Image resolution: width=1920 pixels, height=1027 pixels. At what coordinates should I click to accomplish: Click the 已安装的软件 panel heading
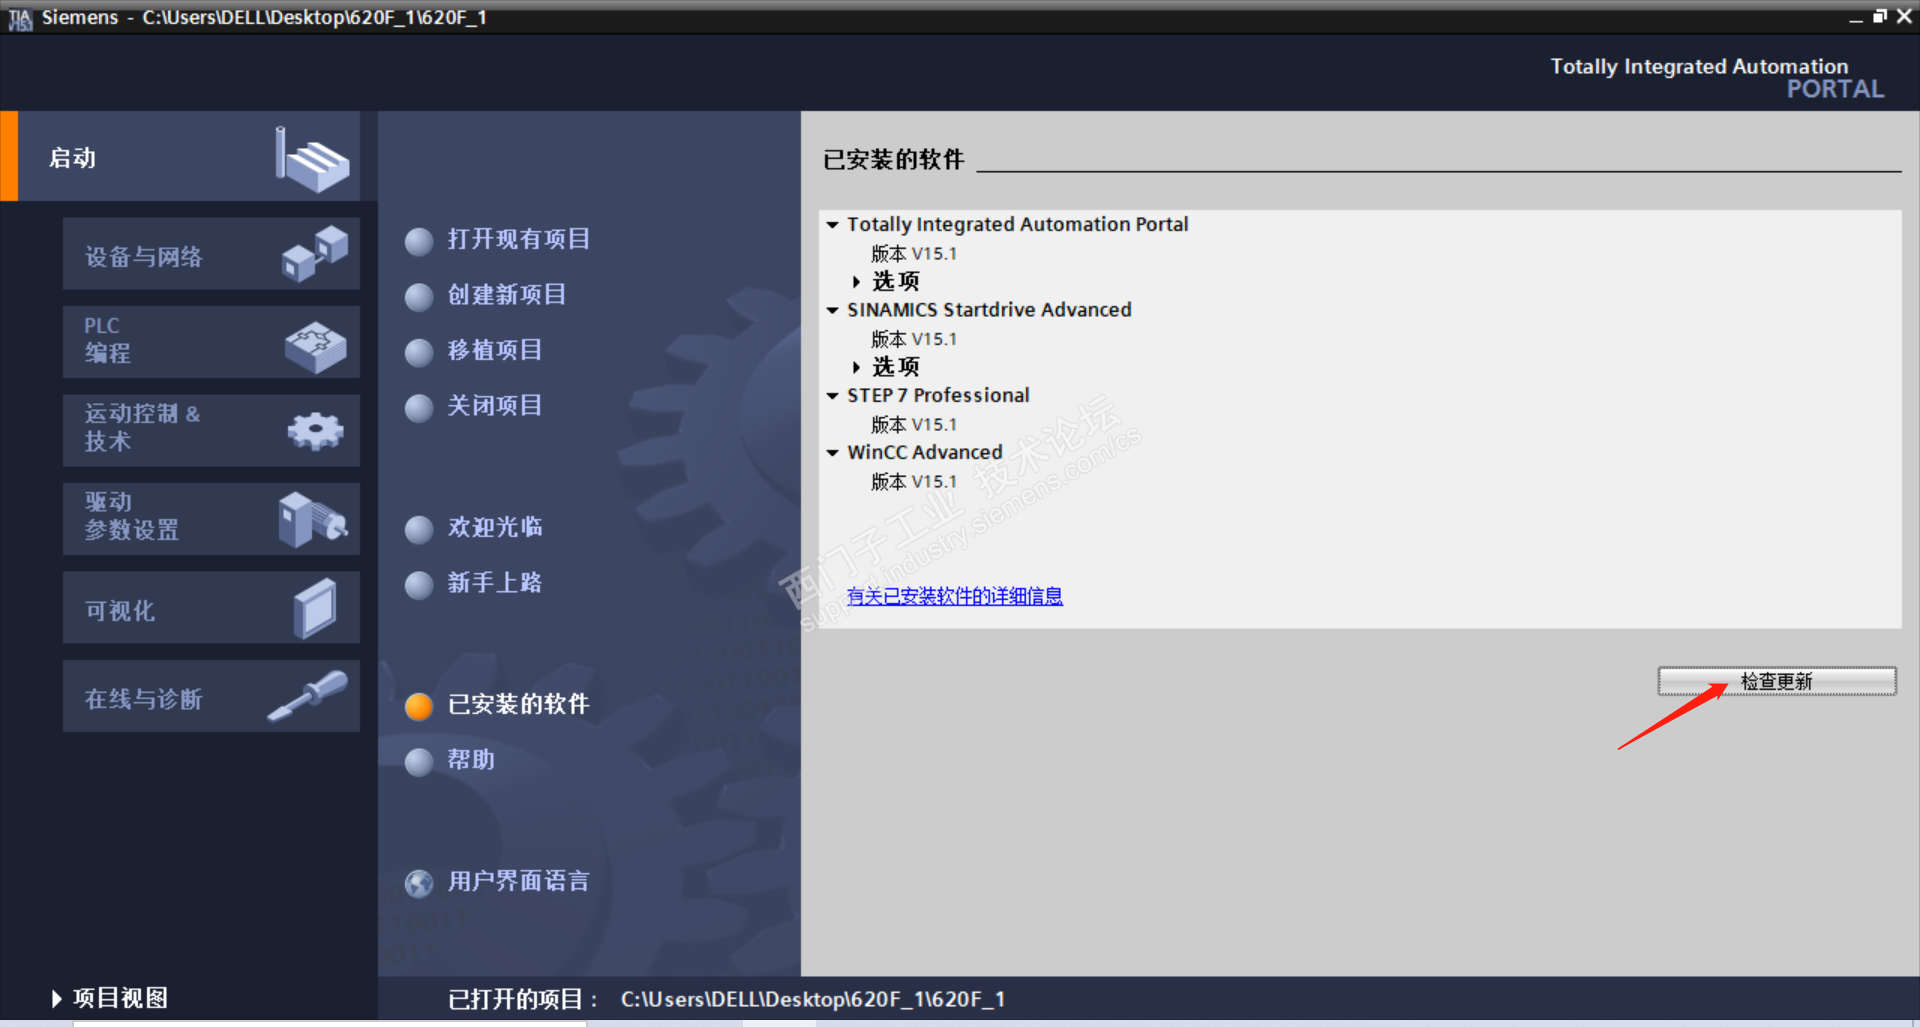894,160
